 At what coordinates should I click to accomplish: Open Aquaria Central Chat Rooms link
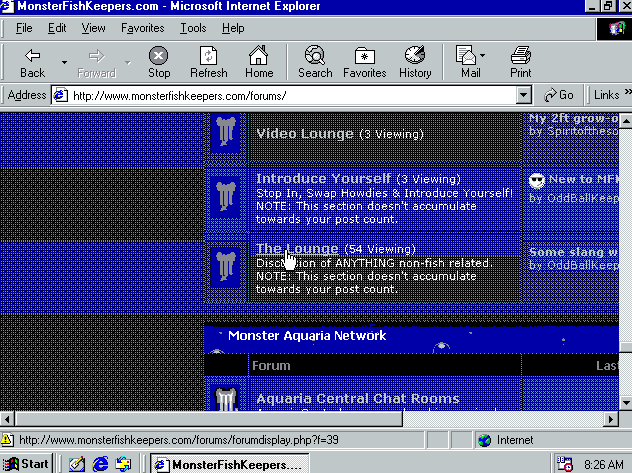tap(358, 398)
